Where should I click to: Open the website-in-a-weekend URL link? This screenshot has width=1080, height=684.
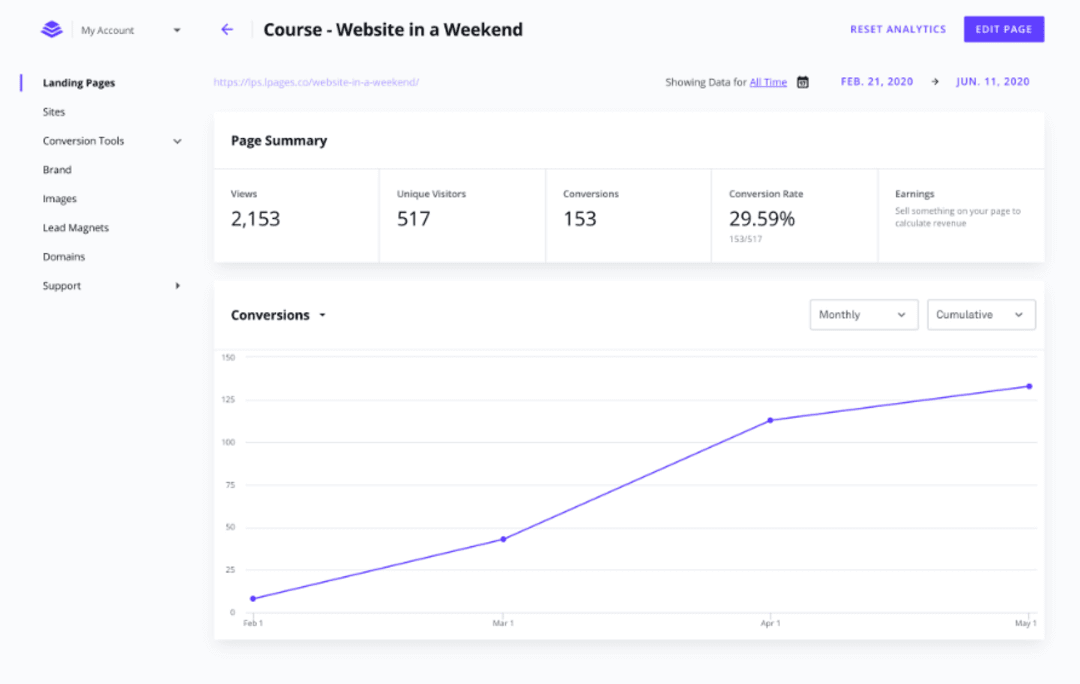317,82
